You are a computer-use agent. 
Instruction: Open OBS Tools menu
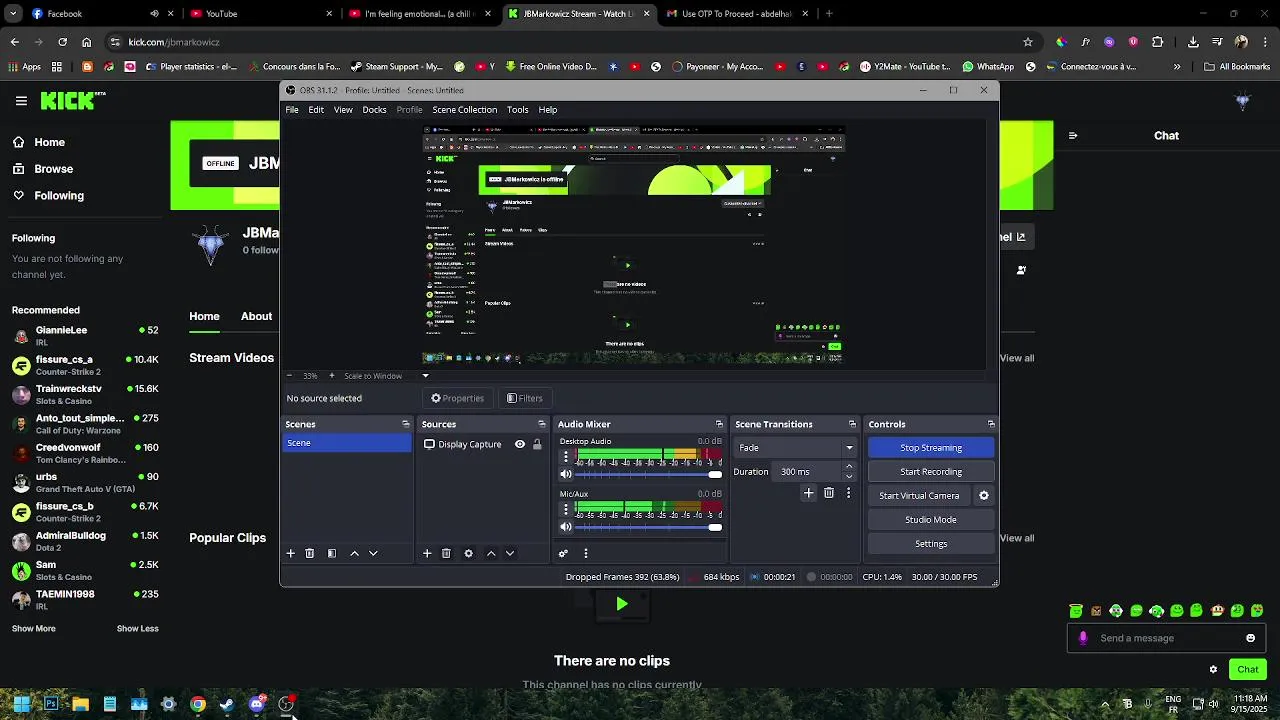[517, 110]
